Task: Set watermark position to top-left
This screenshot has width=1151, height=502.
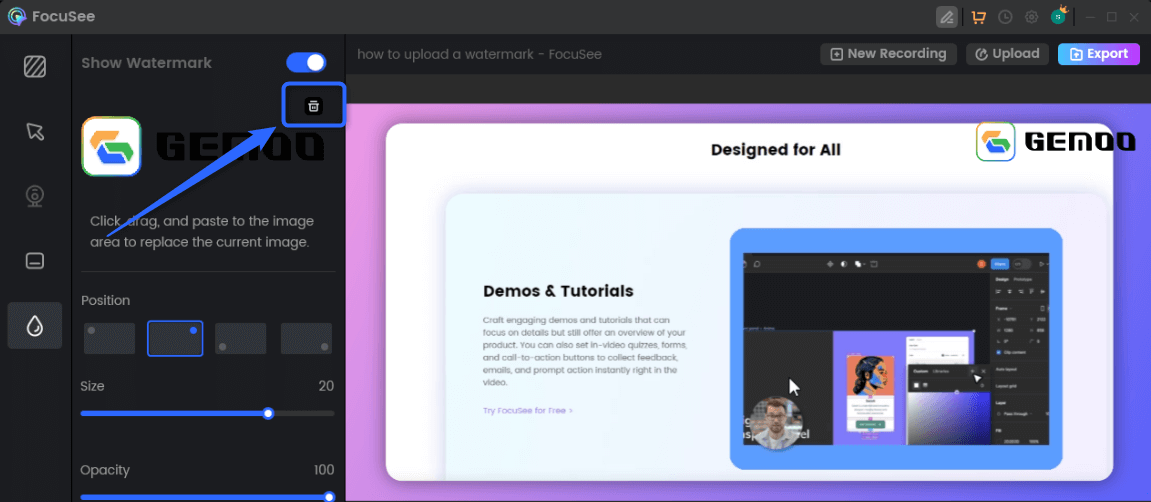Action: (109, 338)
